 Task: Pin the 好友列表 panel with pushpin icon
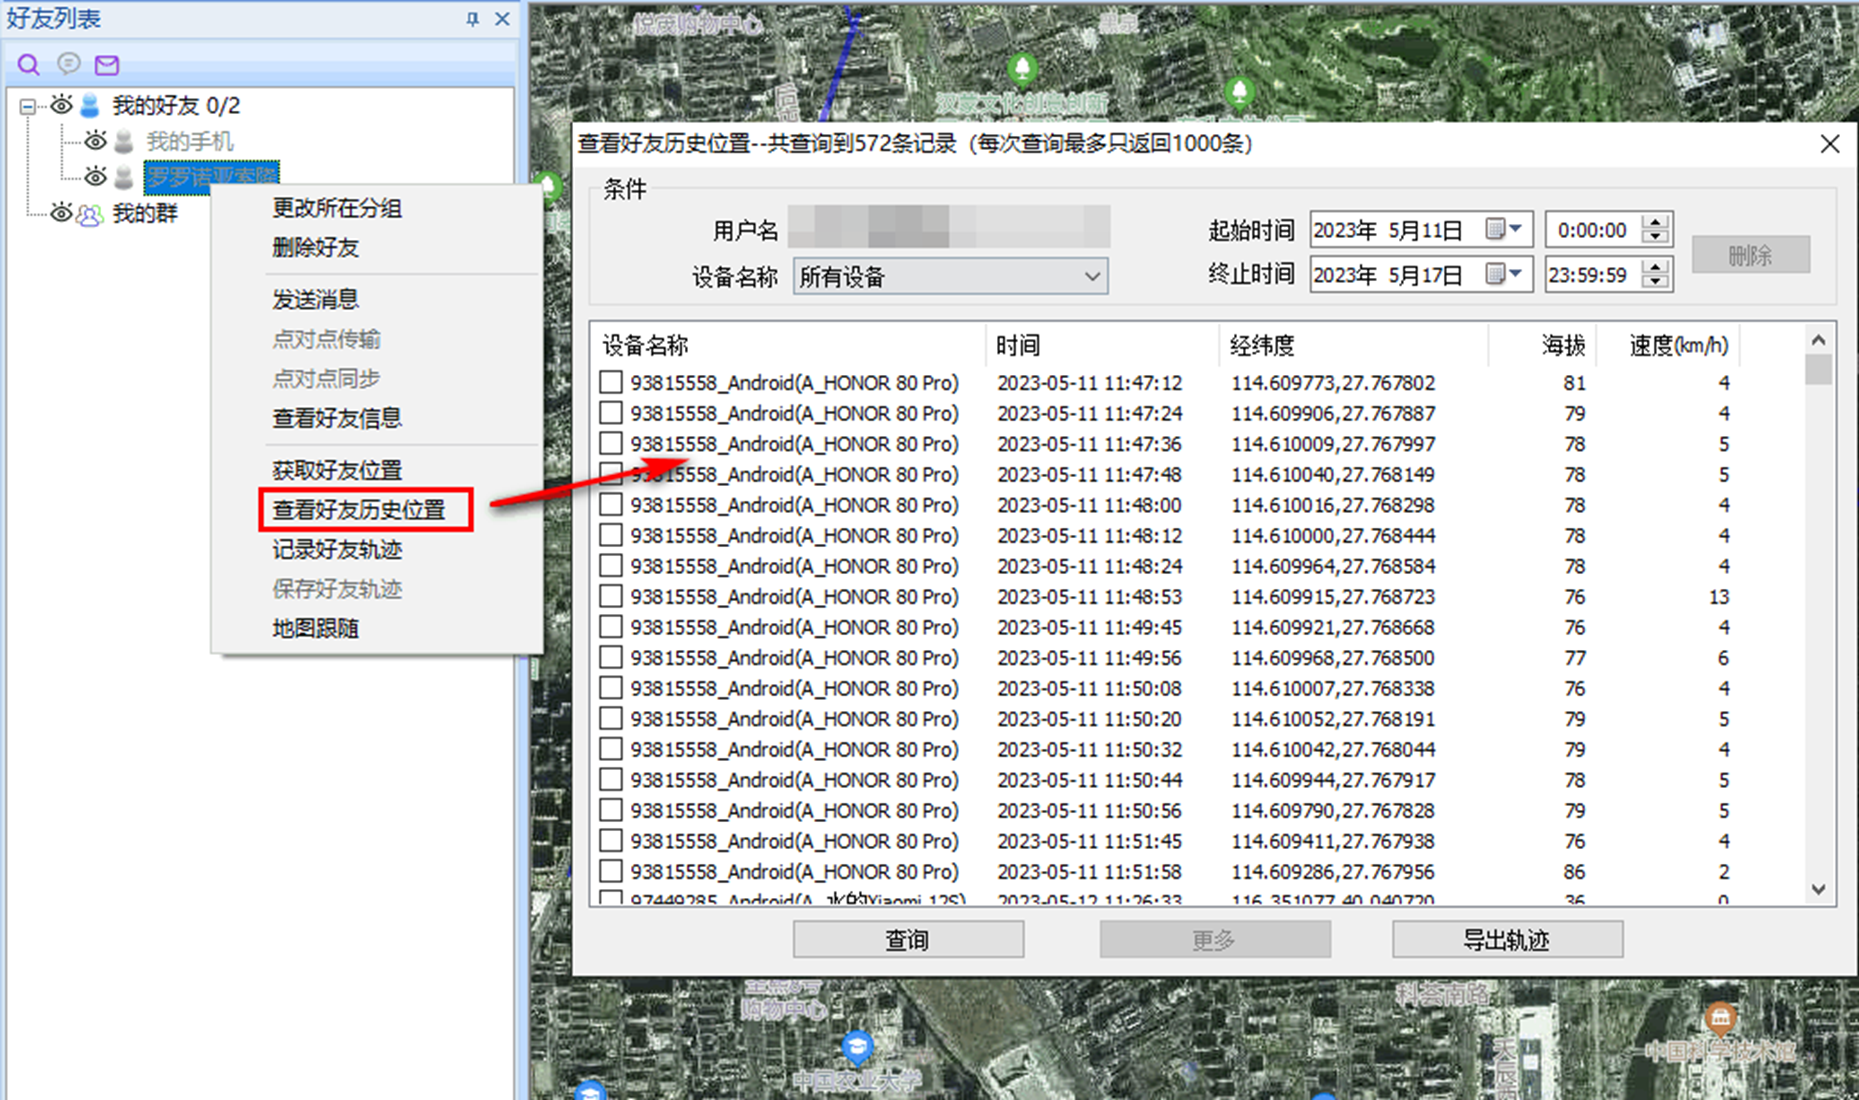click(472, 19)
